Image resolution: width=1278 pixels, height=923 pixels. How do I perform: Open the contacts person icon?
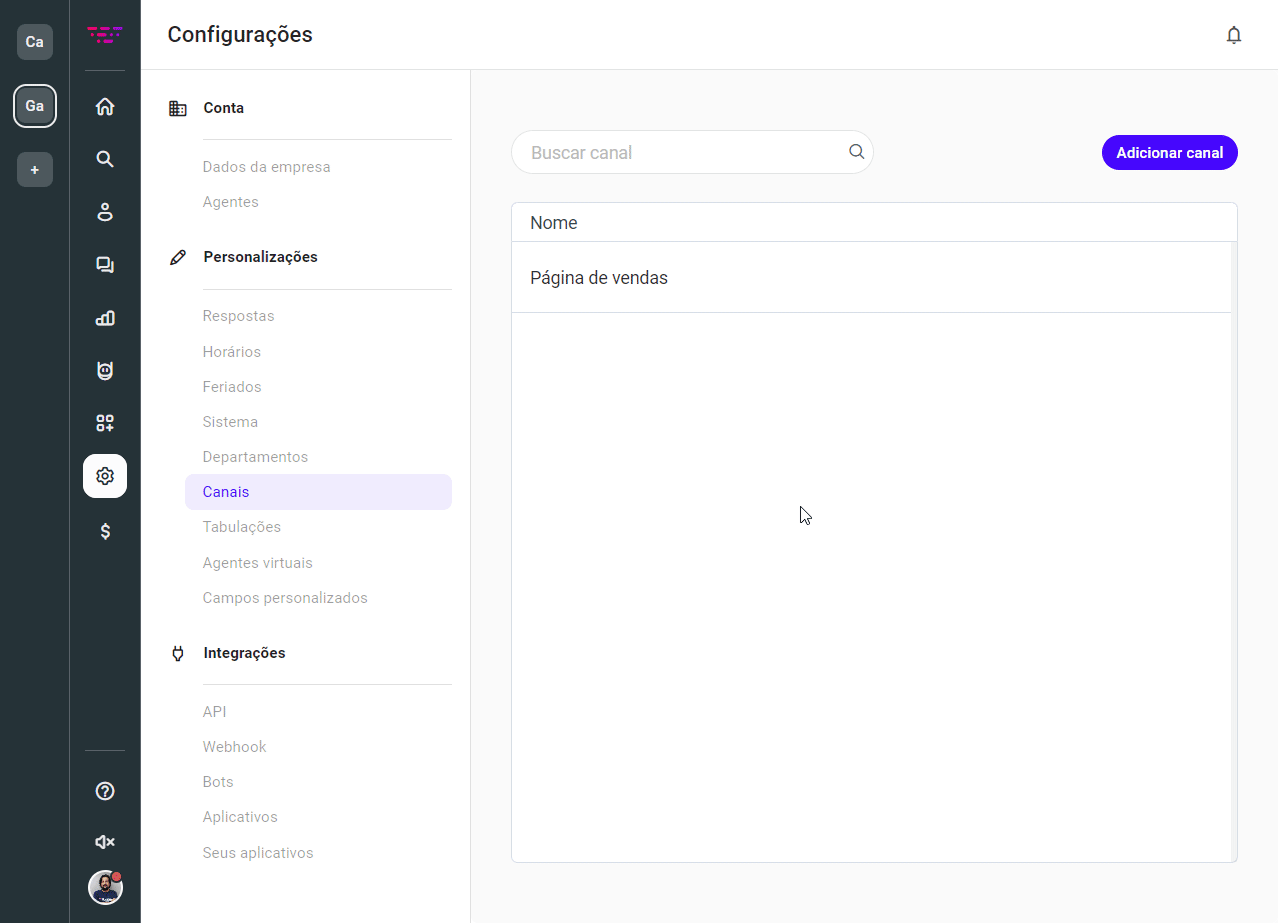[105, 212]
